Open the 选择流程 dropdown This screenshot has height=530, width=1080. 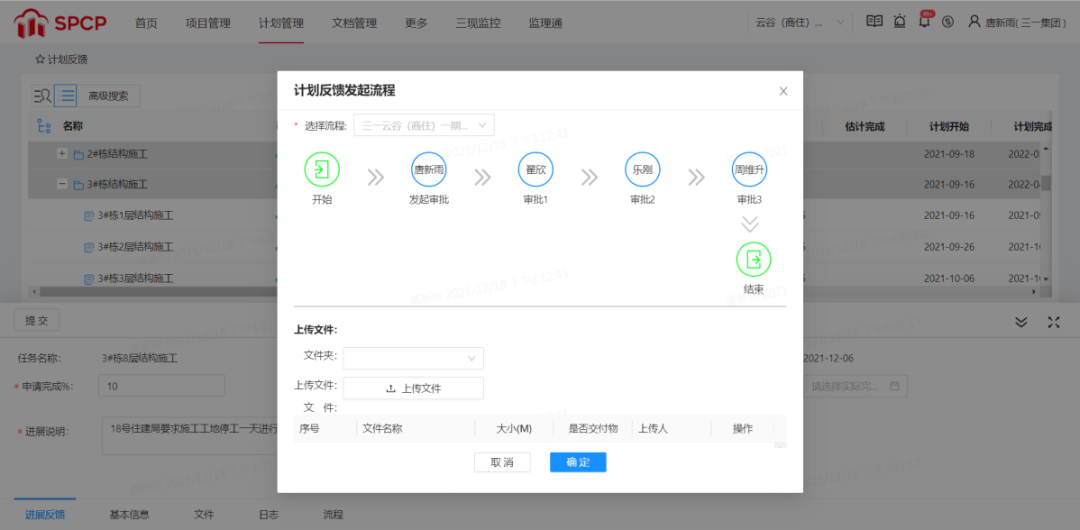[424, 126]
